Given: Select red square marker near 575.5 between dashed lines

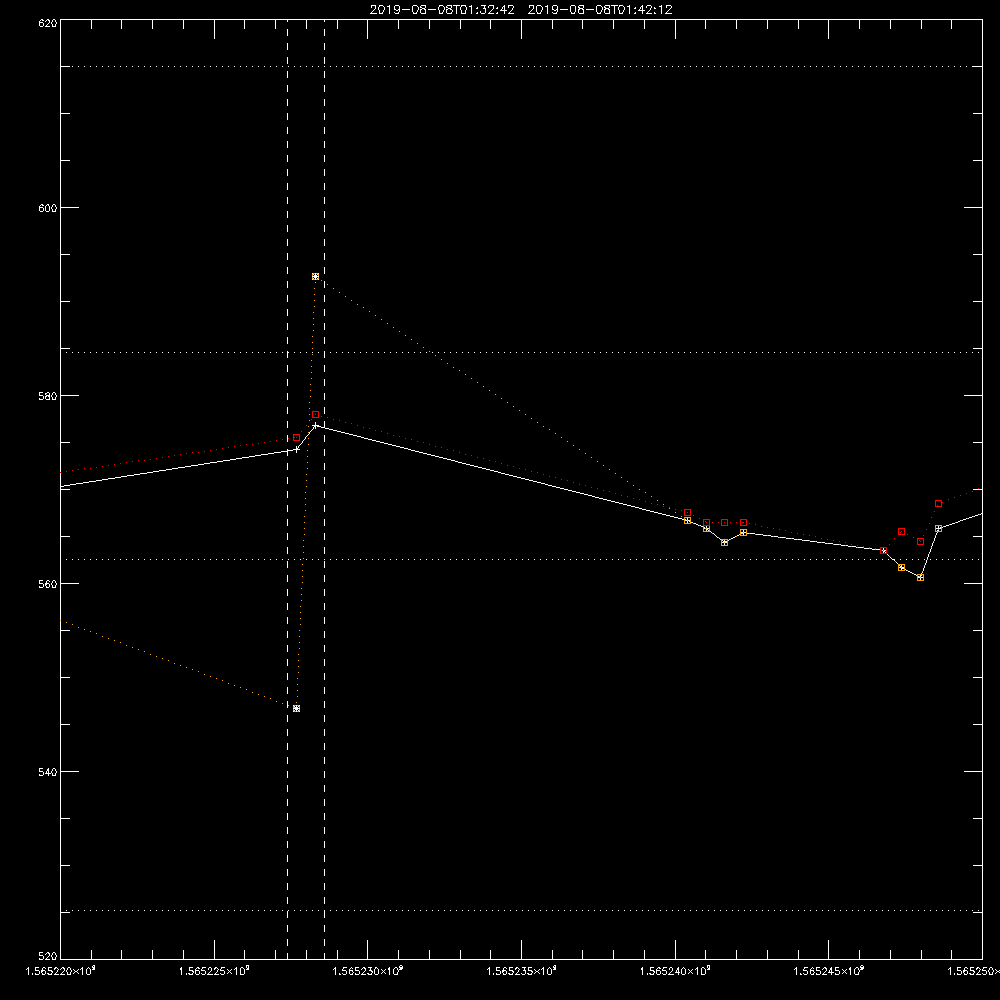Looking at the screenshot, I should pos(297,438).
